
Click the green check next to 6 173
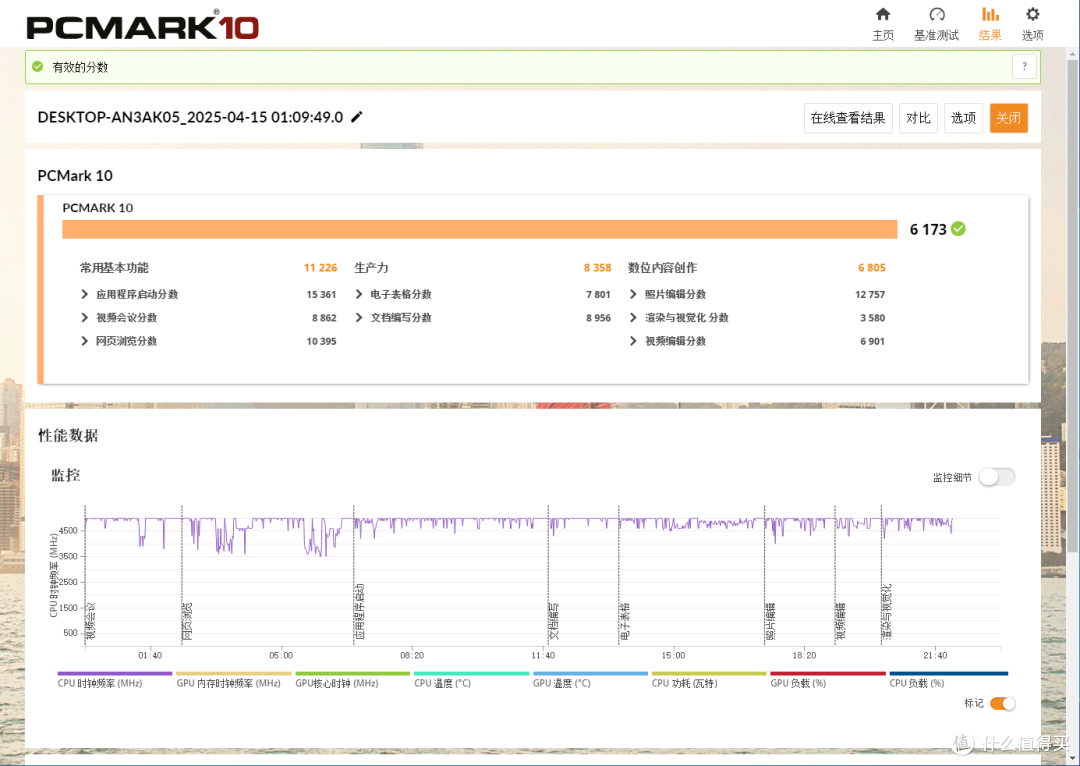pyautogui.click(x=958, y=229)
